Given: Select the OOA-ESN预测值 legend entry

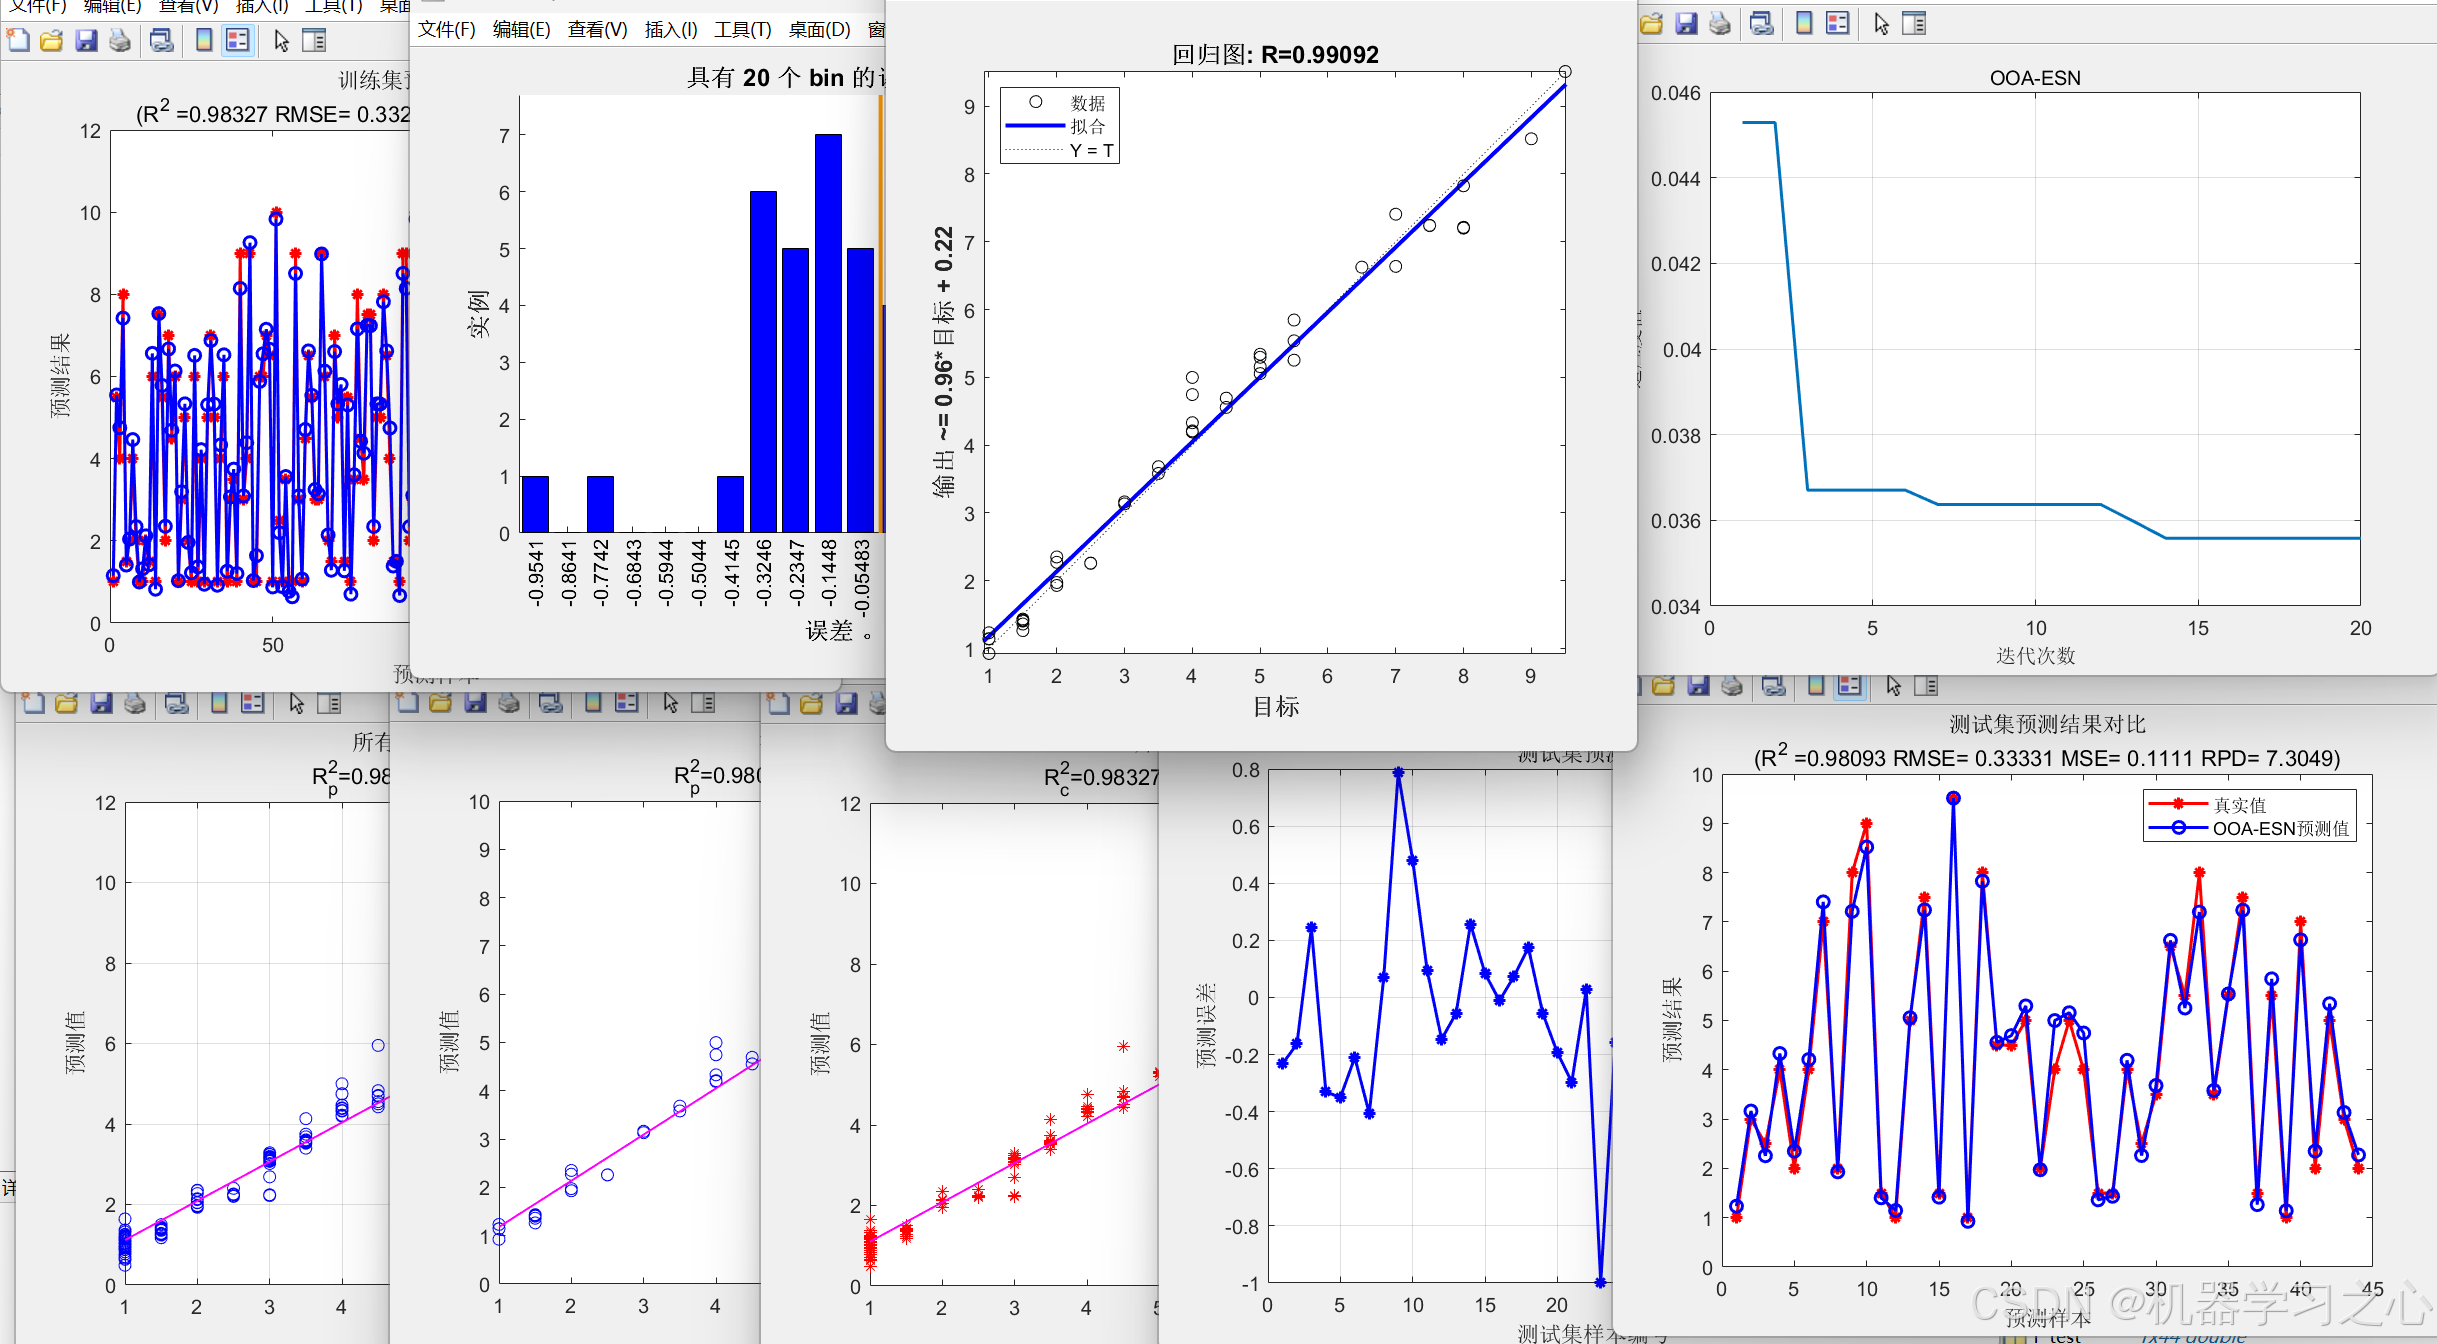Looking at the screenshot, I should pyautogui.click(x=2249, y=828).
